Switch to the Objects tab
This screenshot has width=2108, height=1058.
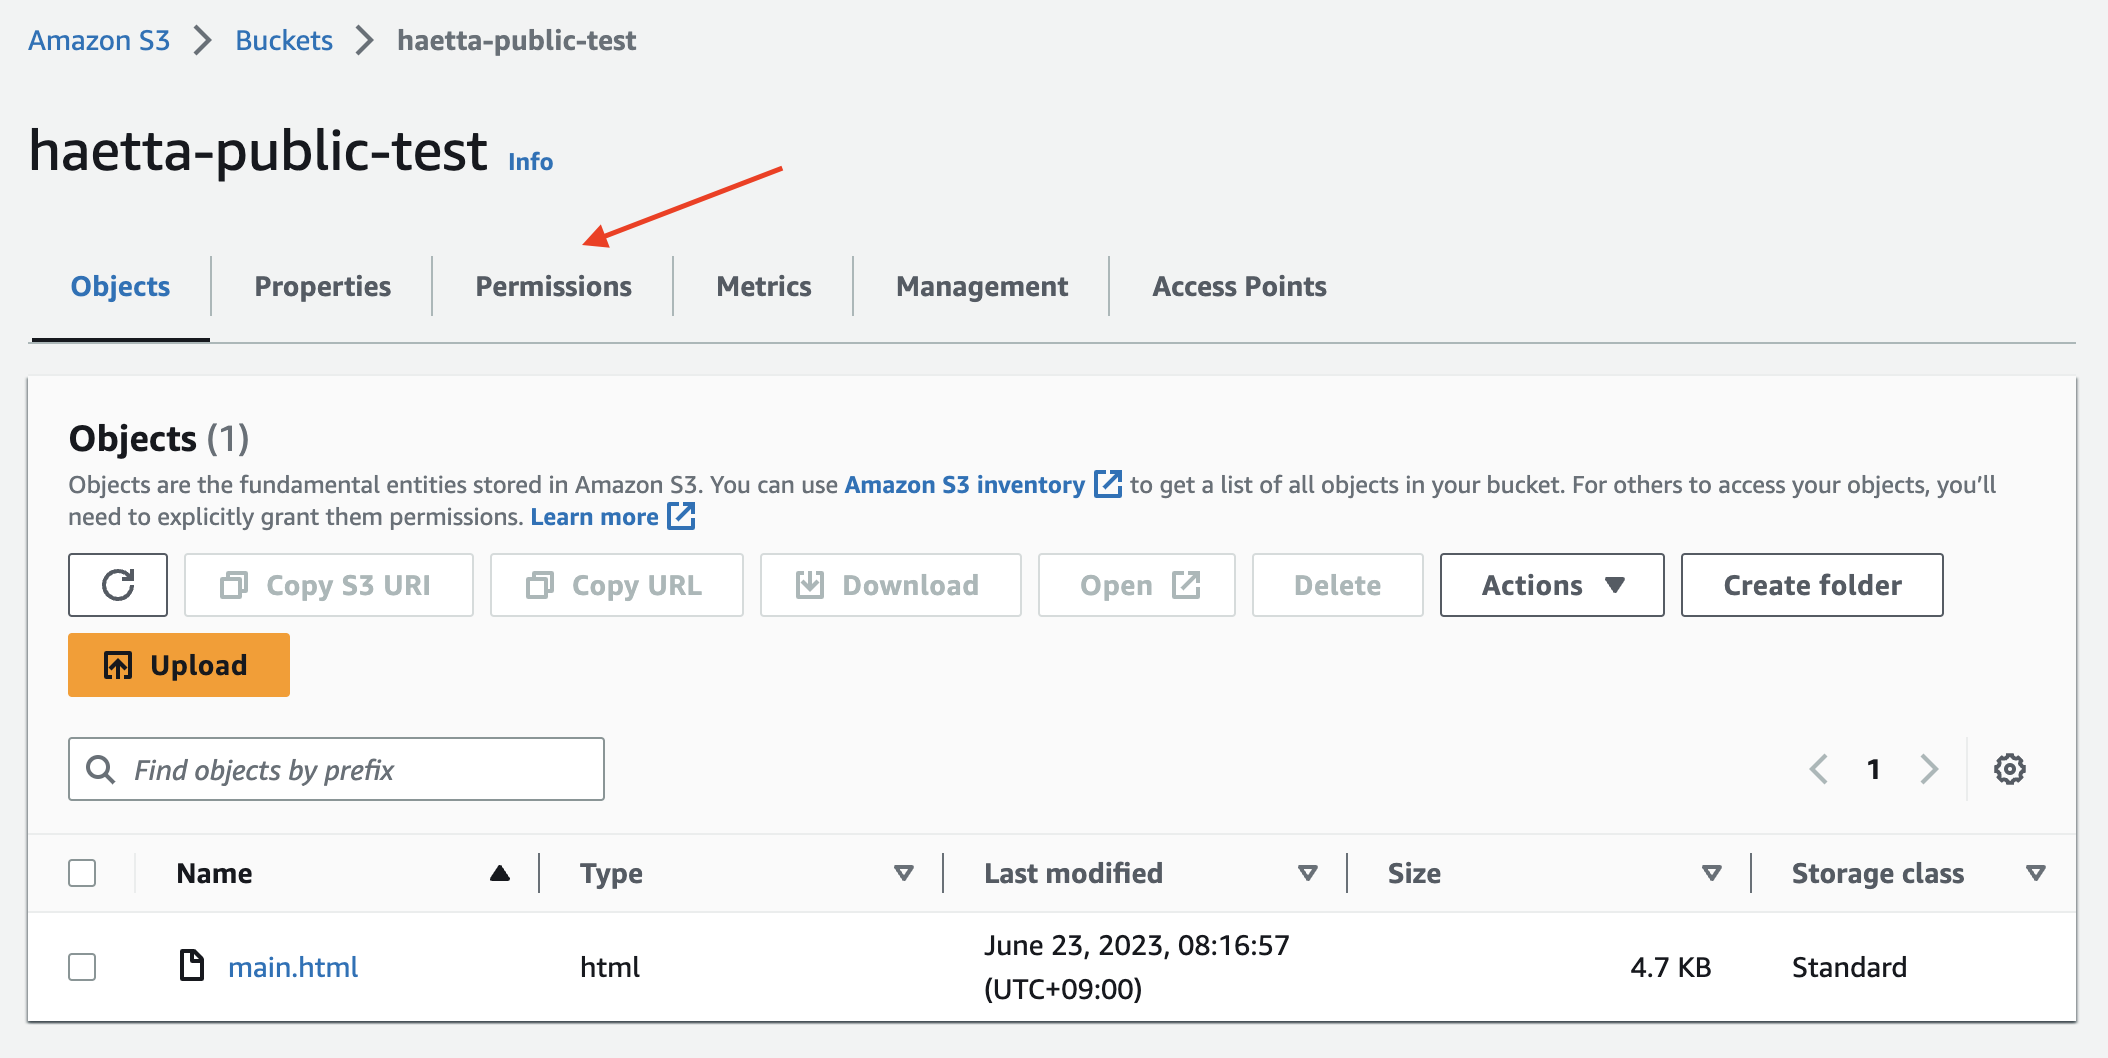(120, 286)
